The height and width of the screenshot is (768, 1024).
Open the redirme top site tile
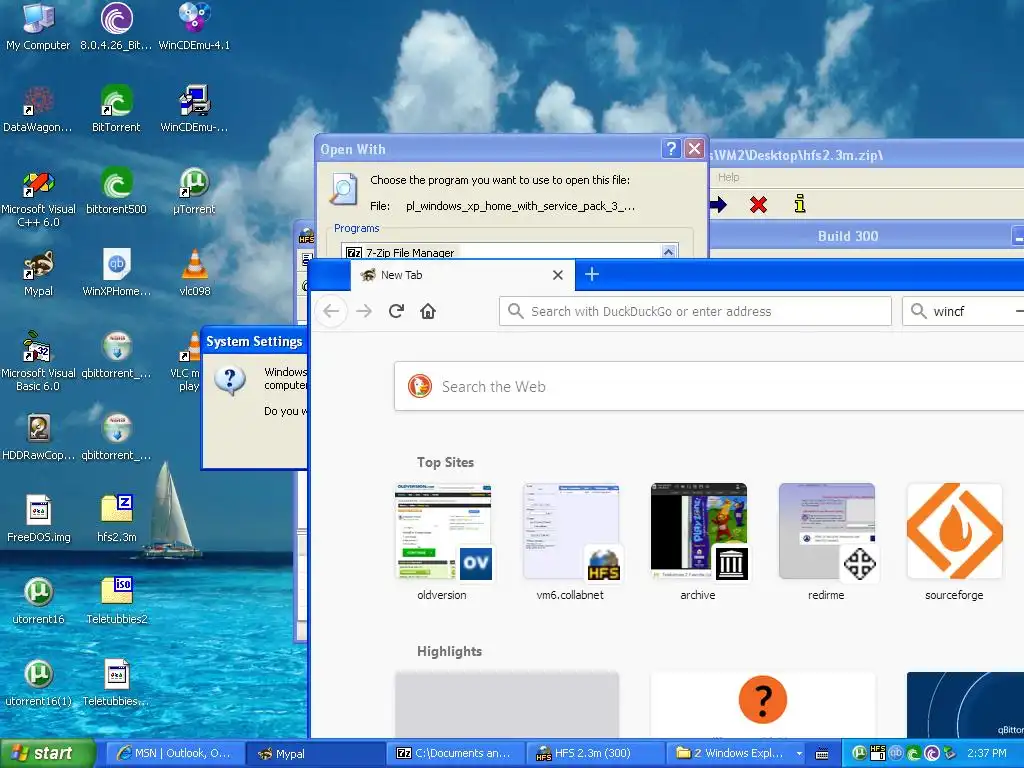[826, 542]
